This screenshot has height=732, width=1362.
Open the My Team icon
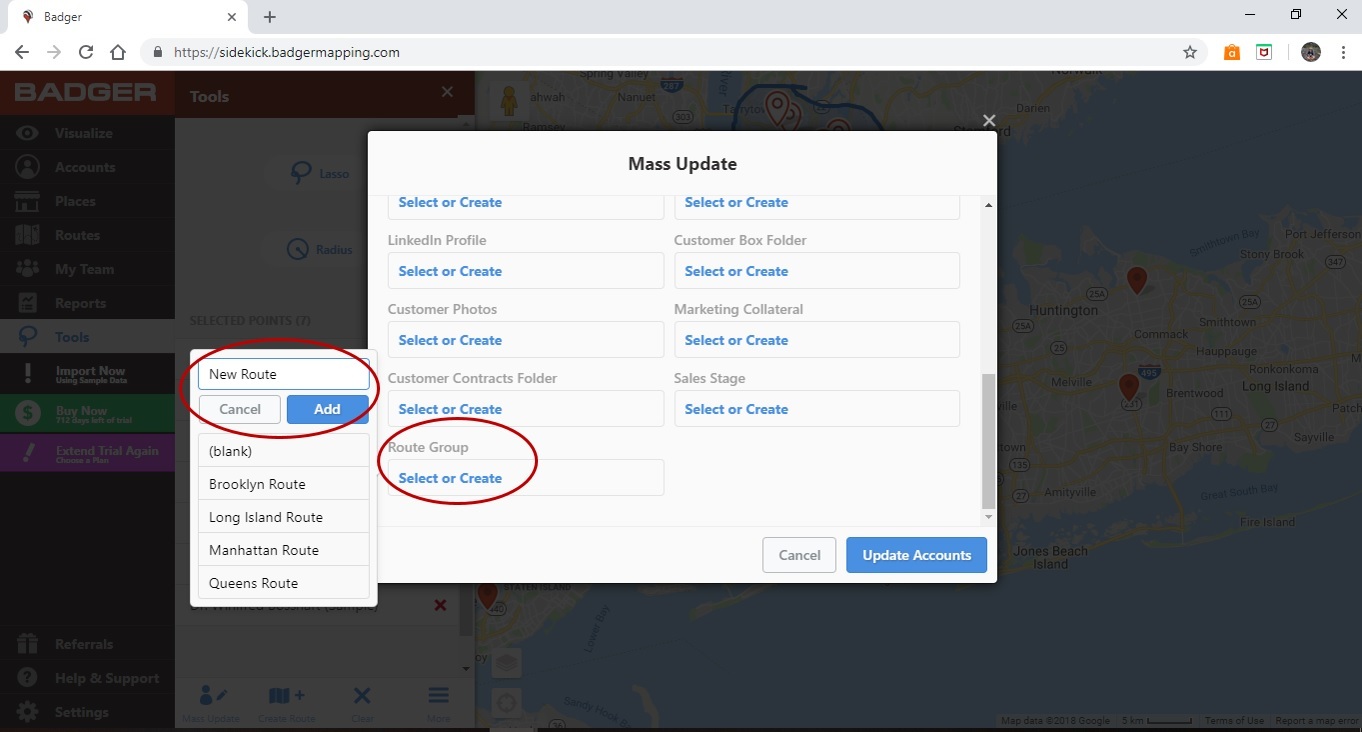(x=28, y=269)
